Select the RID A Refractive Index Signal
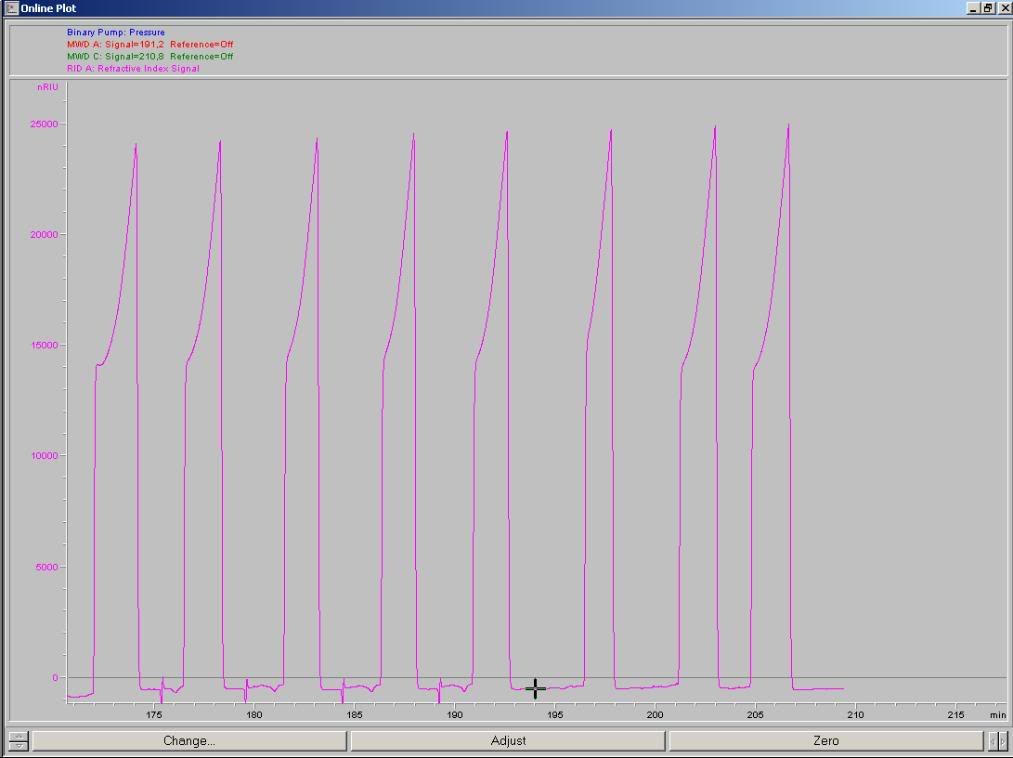This screenshot has height=758, width=1013. (133, 69)
